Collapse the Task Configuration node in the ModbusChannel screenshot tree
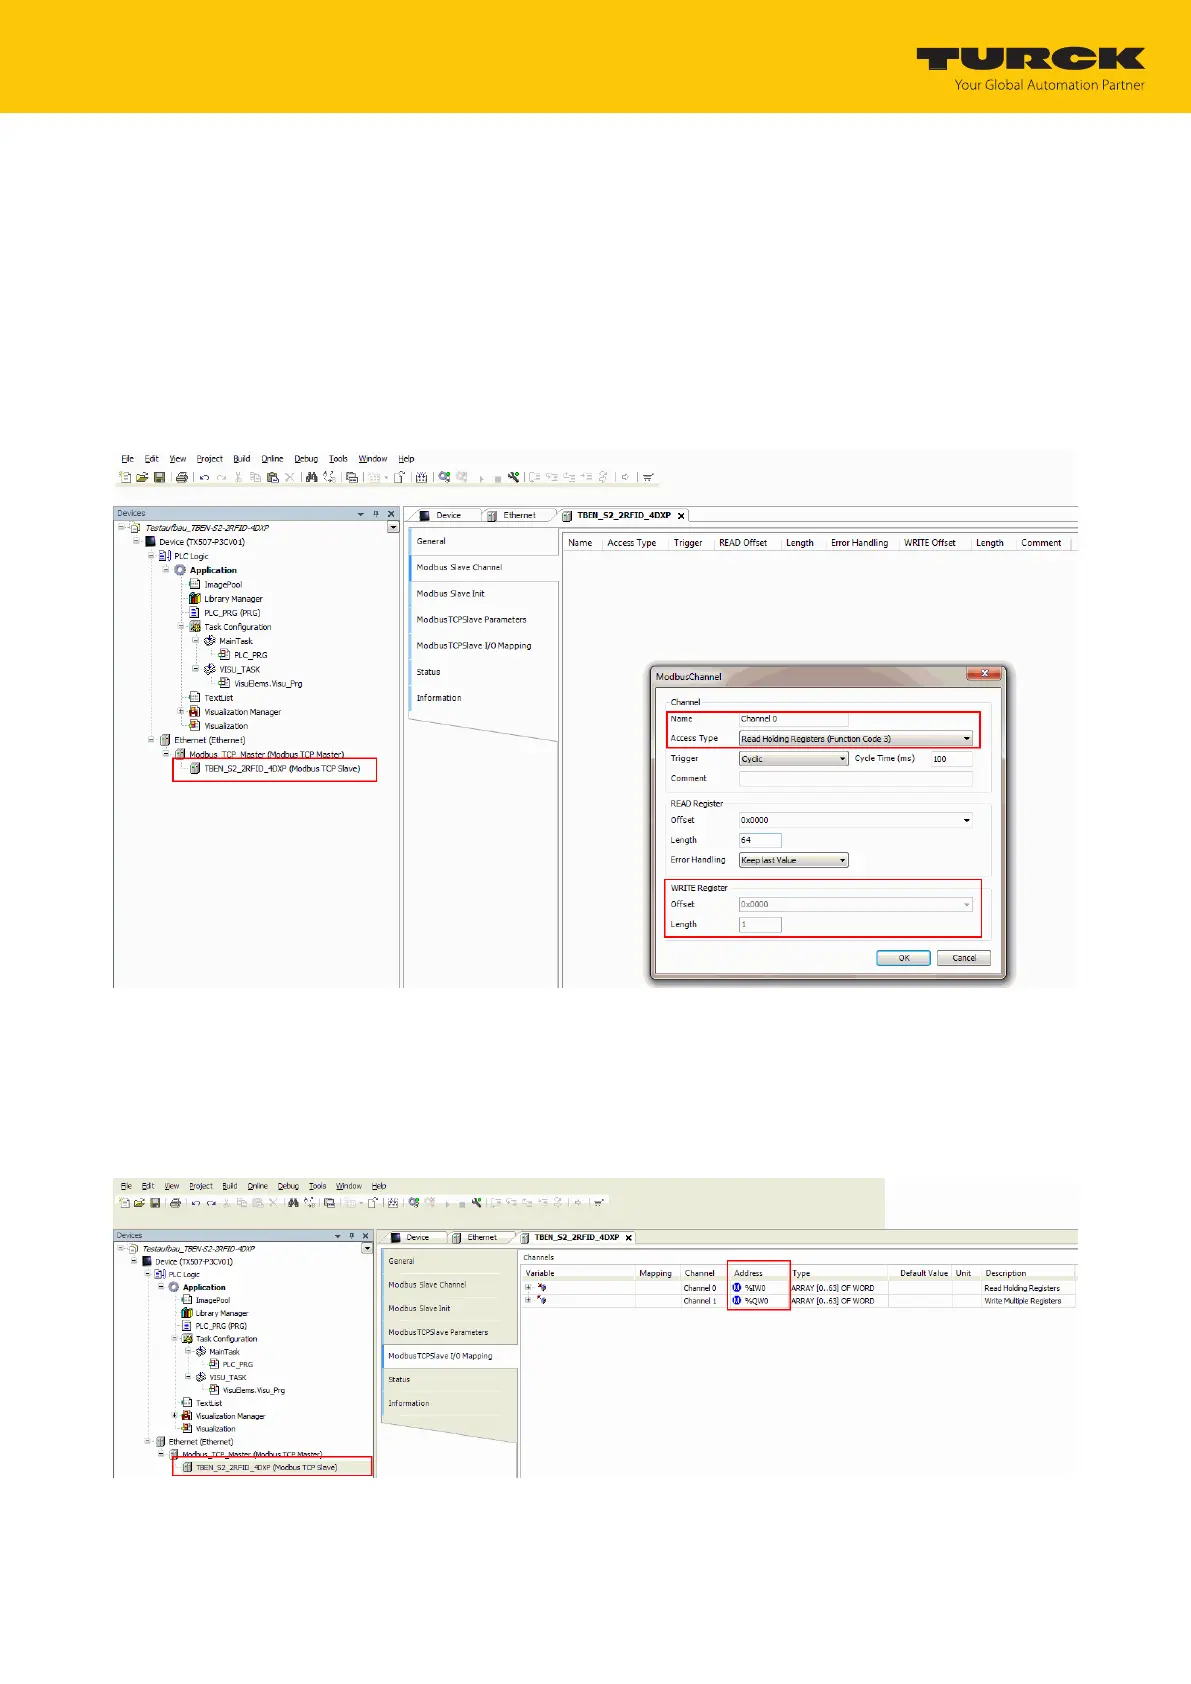Screen dimensions: 1191x1684 pyautogui.click(x=181, y=627)
